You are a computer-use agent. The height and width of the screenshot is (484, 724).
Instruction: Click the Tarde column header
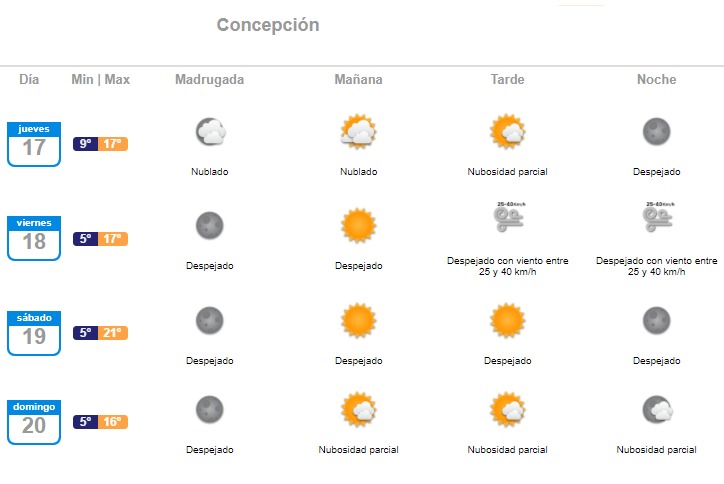(507, 80)
